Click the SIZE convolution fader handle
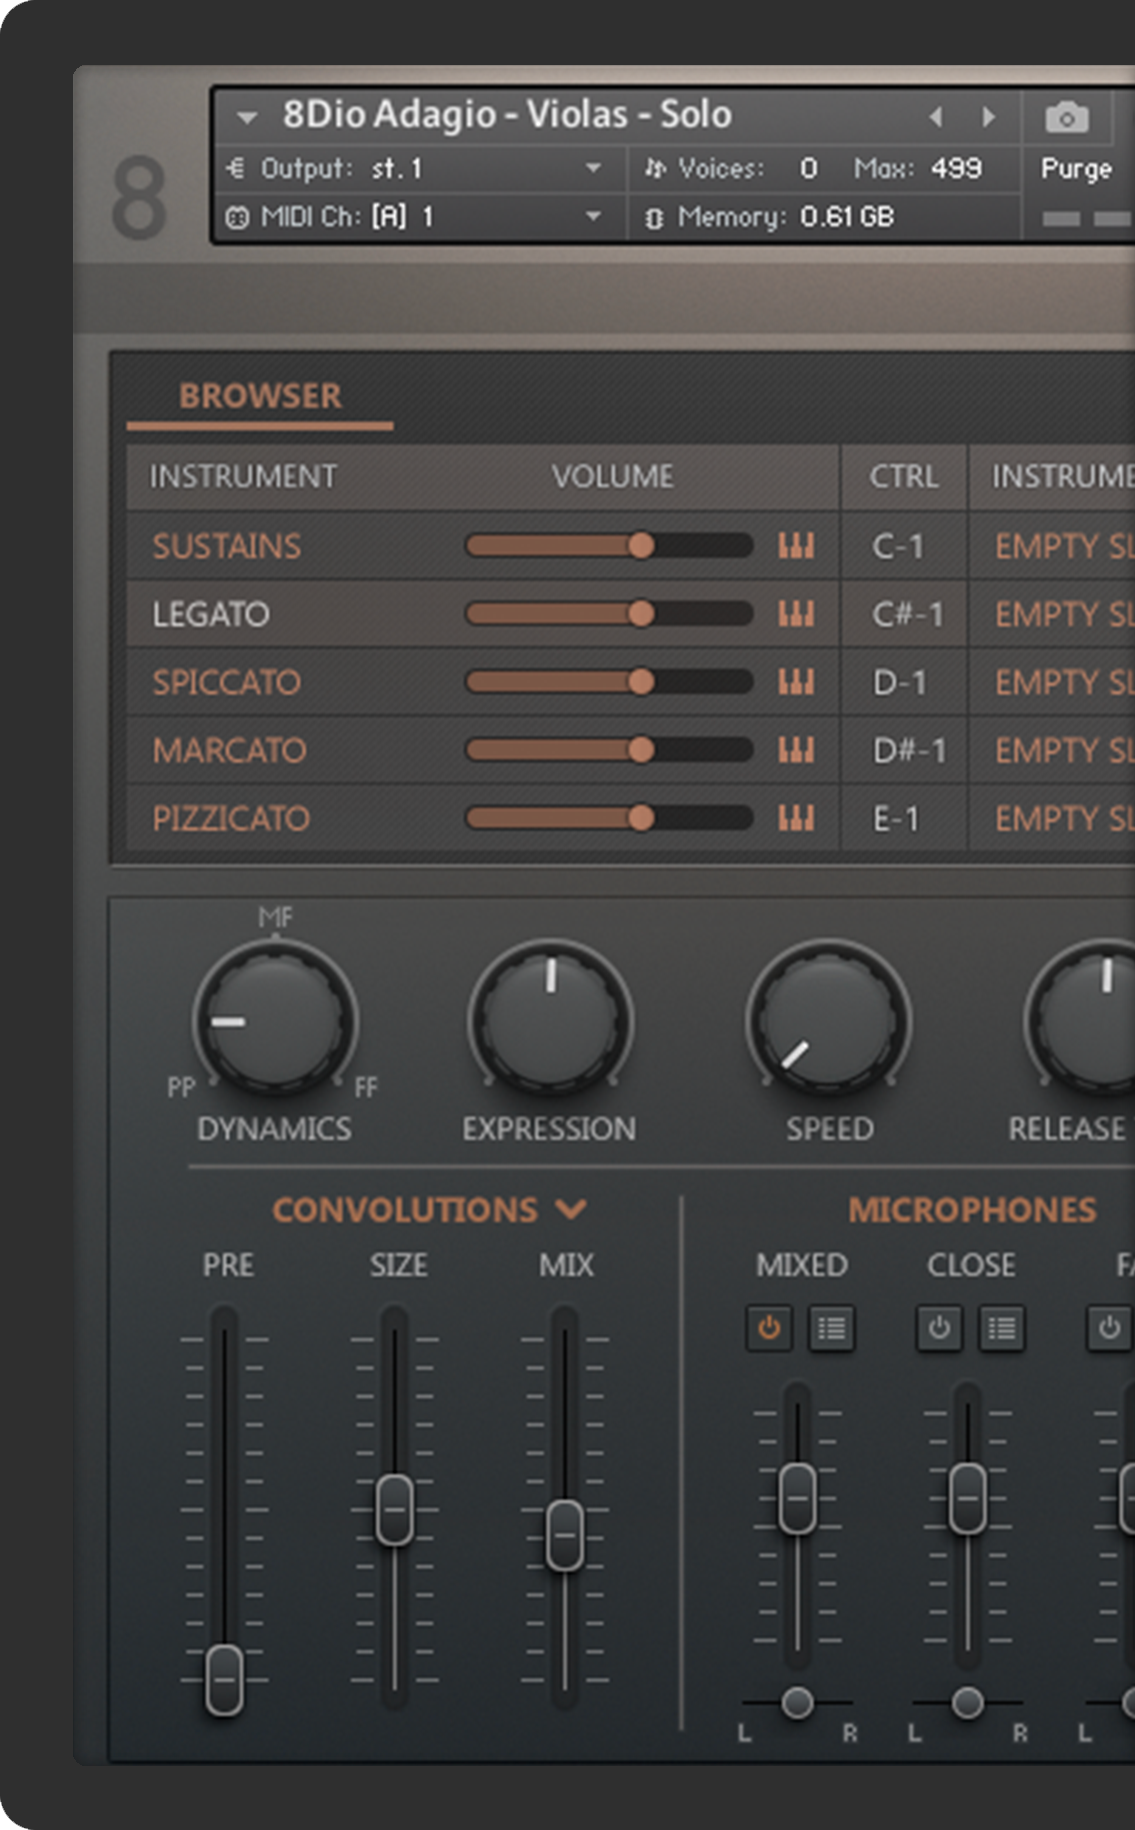 394,1509
